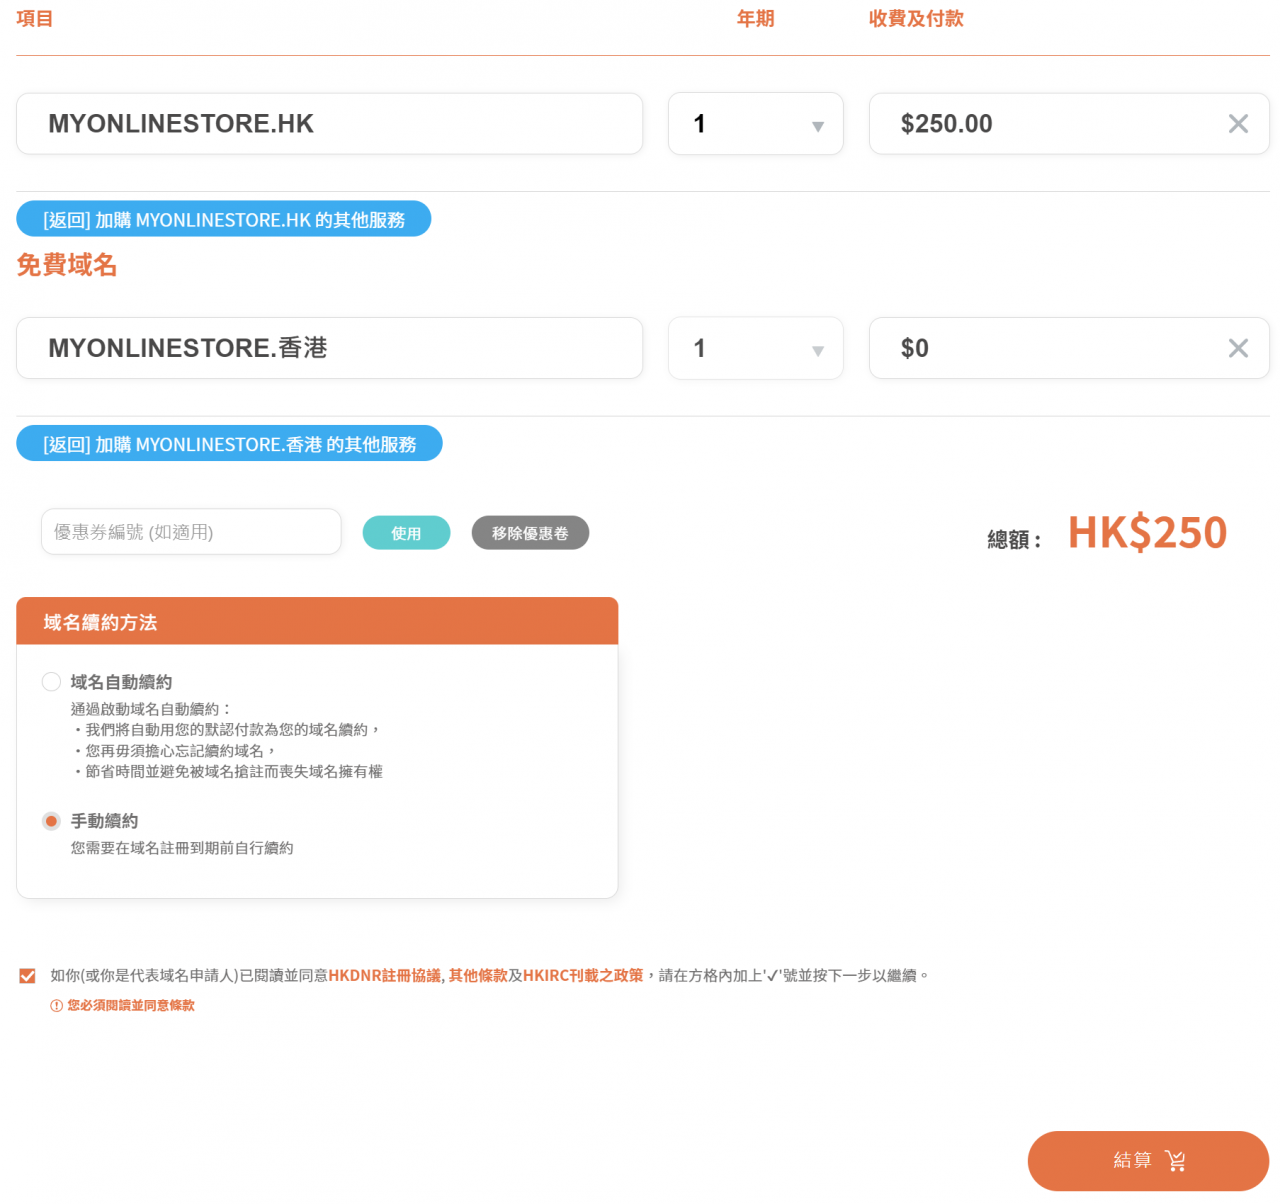The image size is (1280, 1204).
Task: Toggle the agreement checkbox for HKDNR terms
Action: (x=27, y=974)
